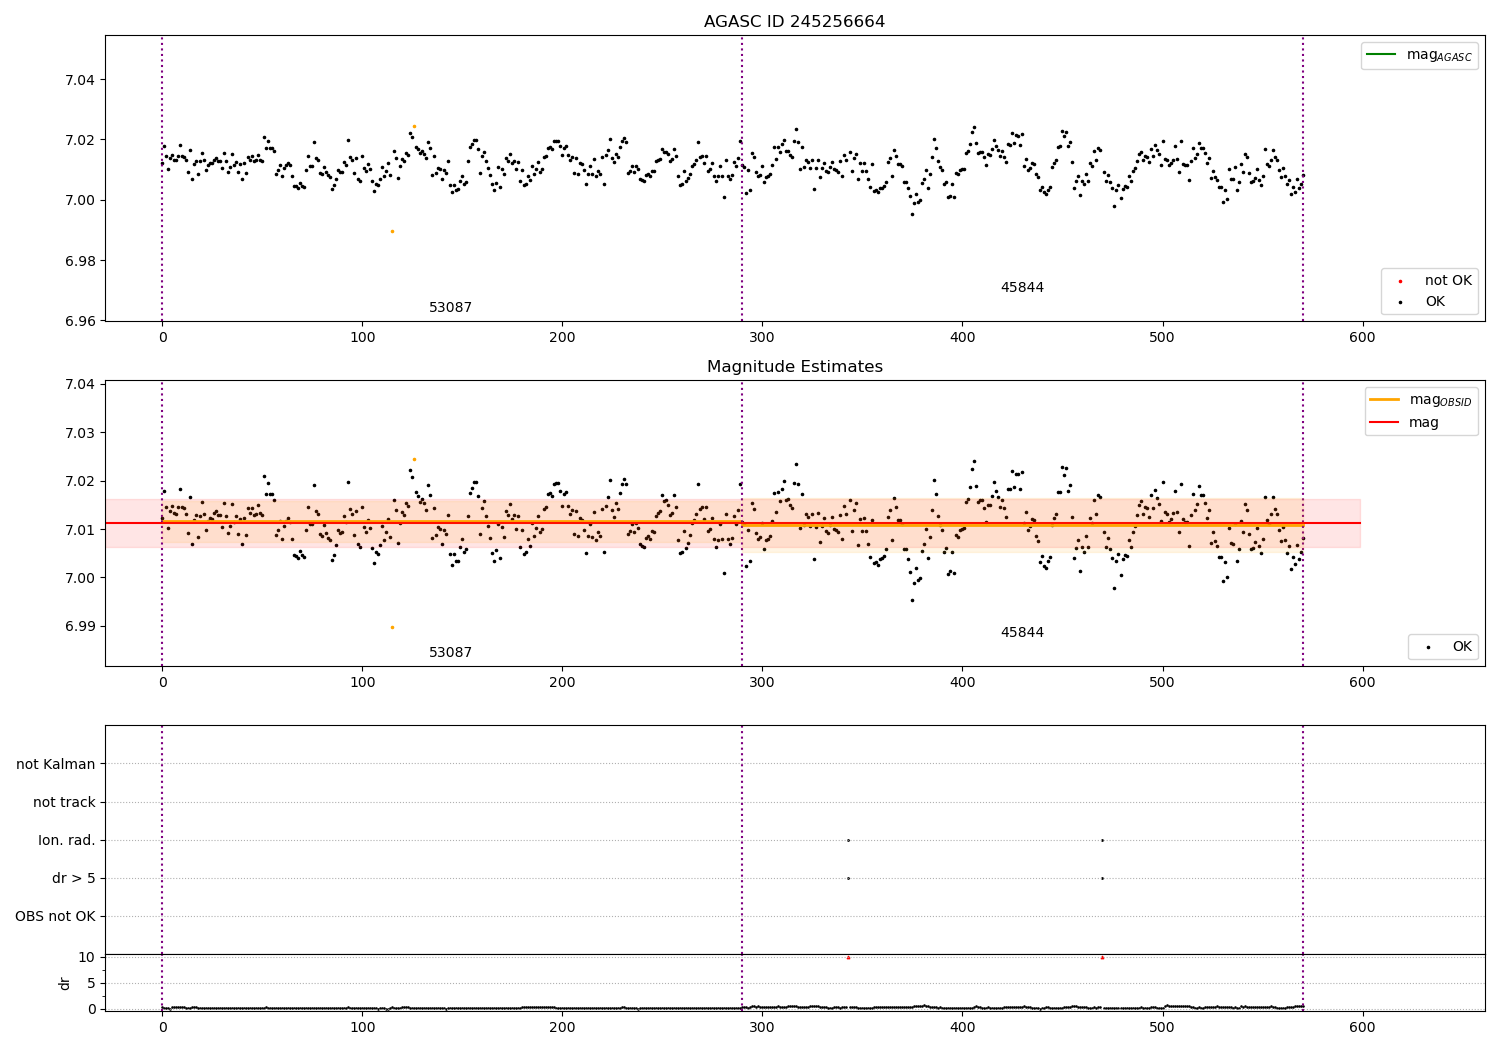The image size is (1500, 1050).
Task: Click the 7.04 y-tick label in top plot
Action: point(80,80)
